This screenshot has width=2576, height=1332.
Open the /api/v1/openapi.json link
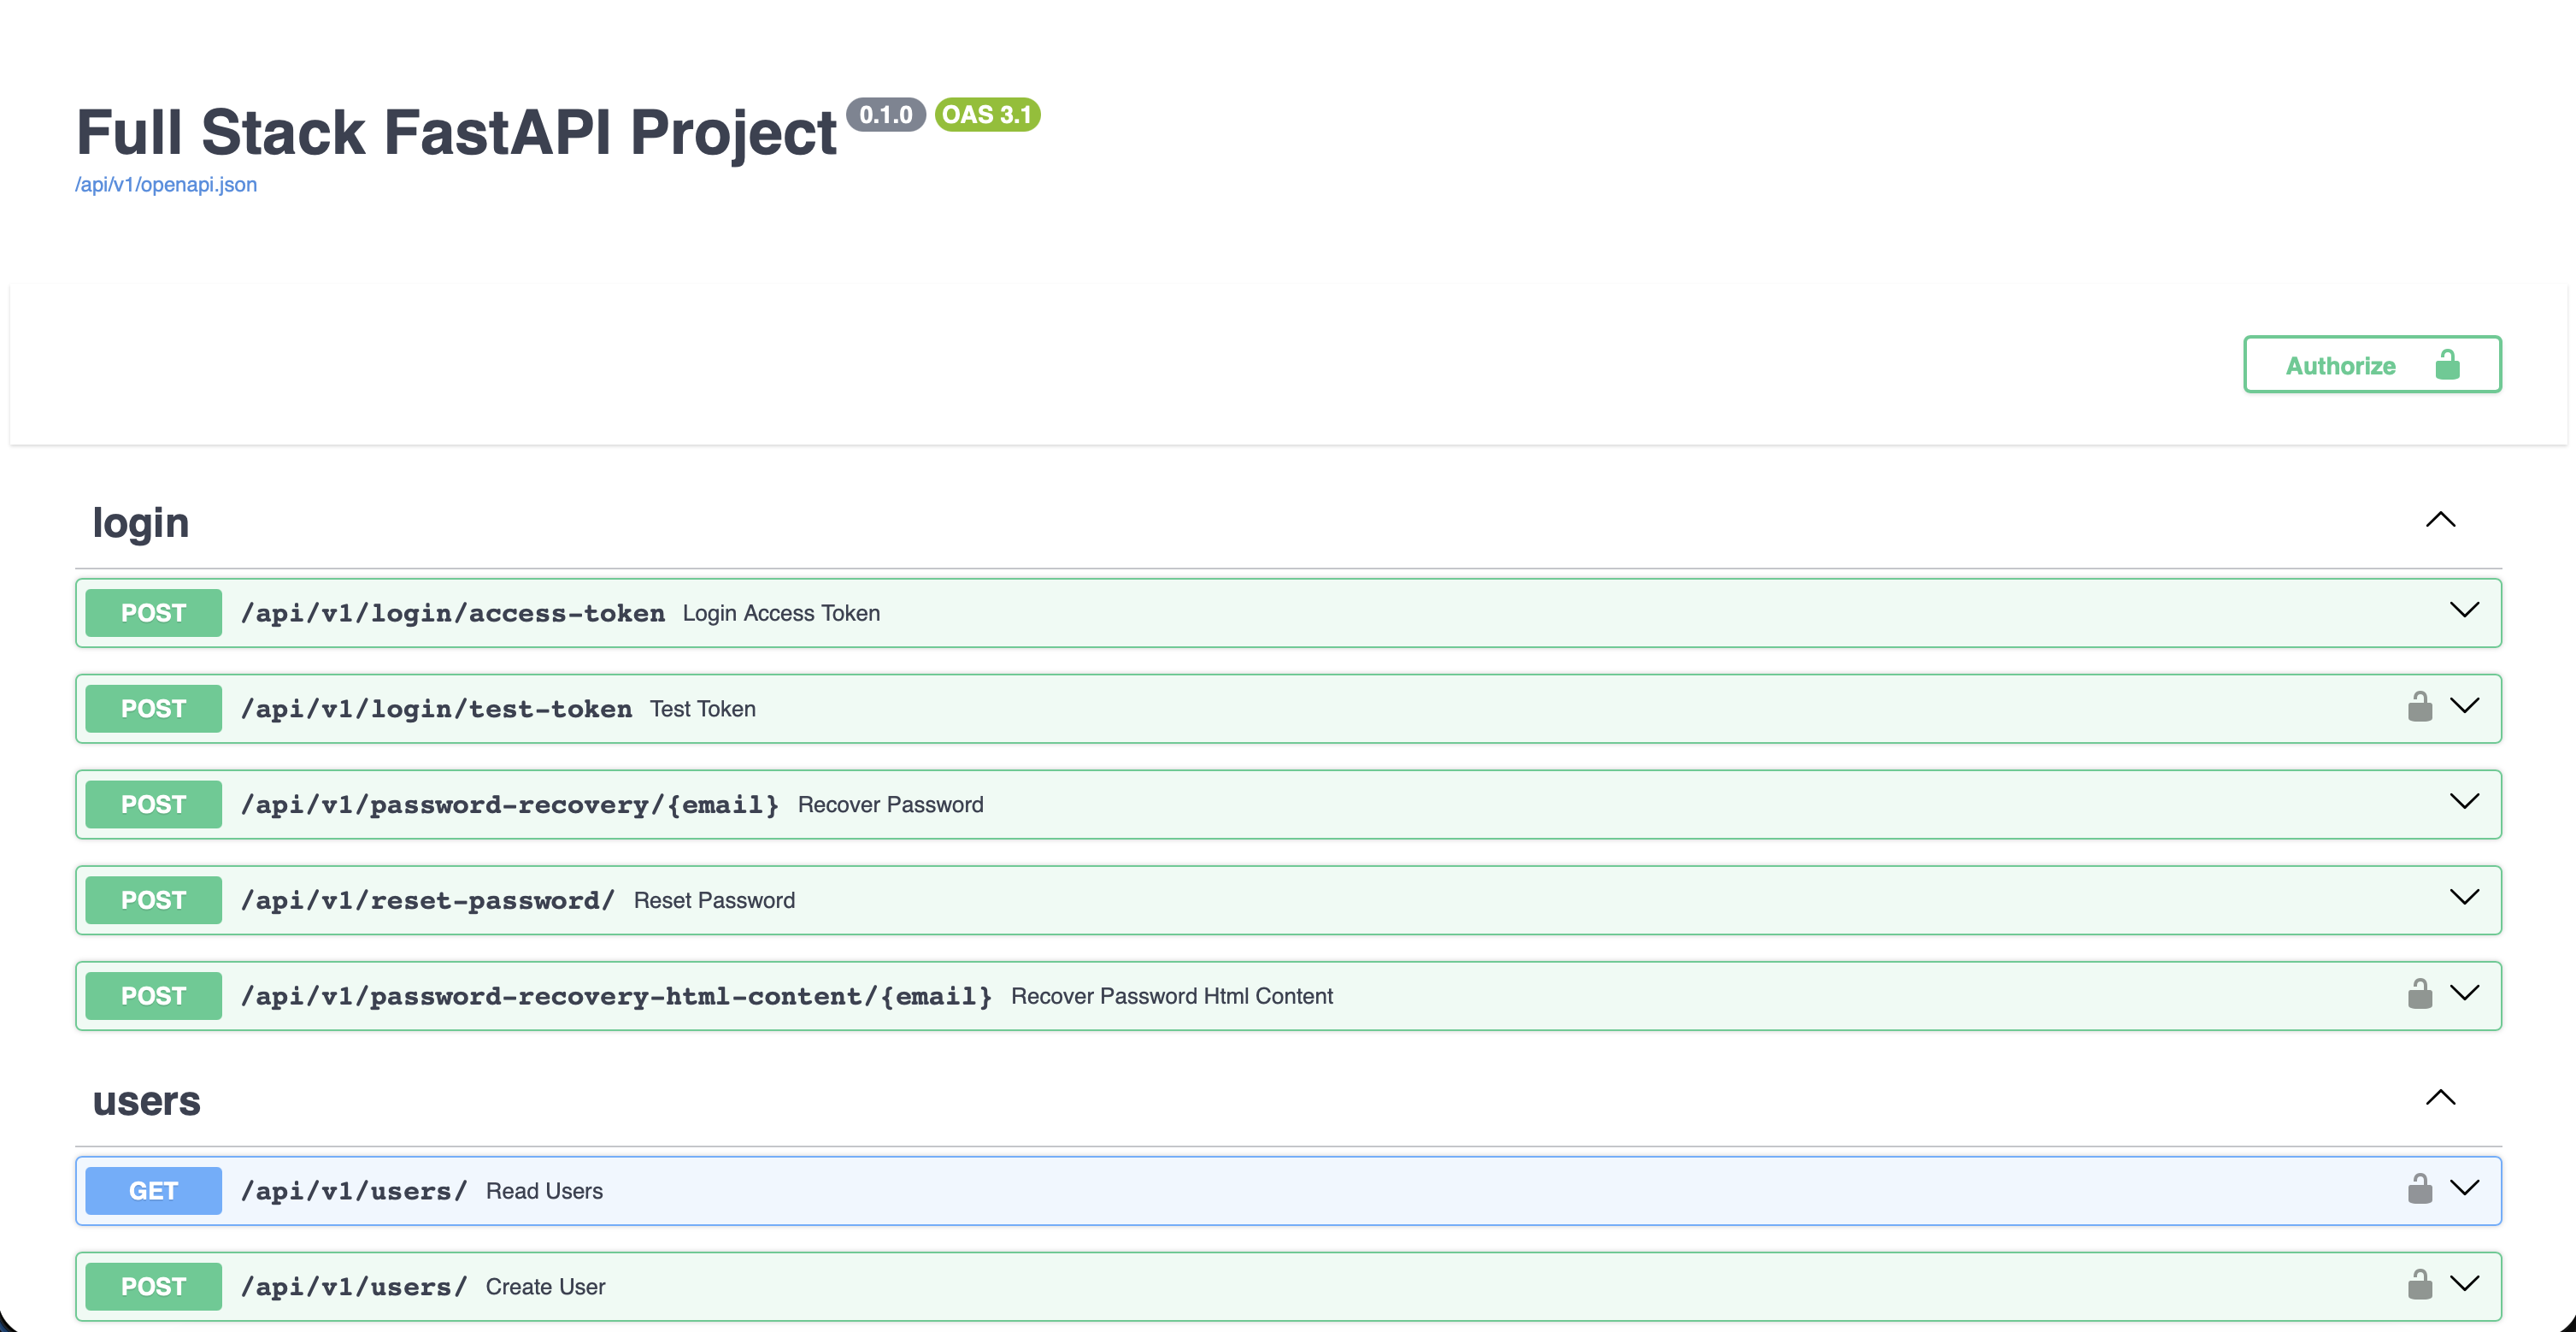[166, 185]
